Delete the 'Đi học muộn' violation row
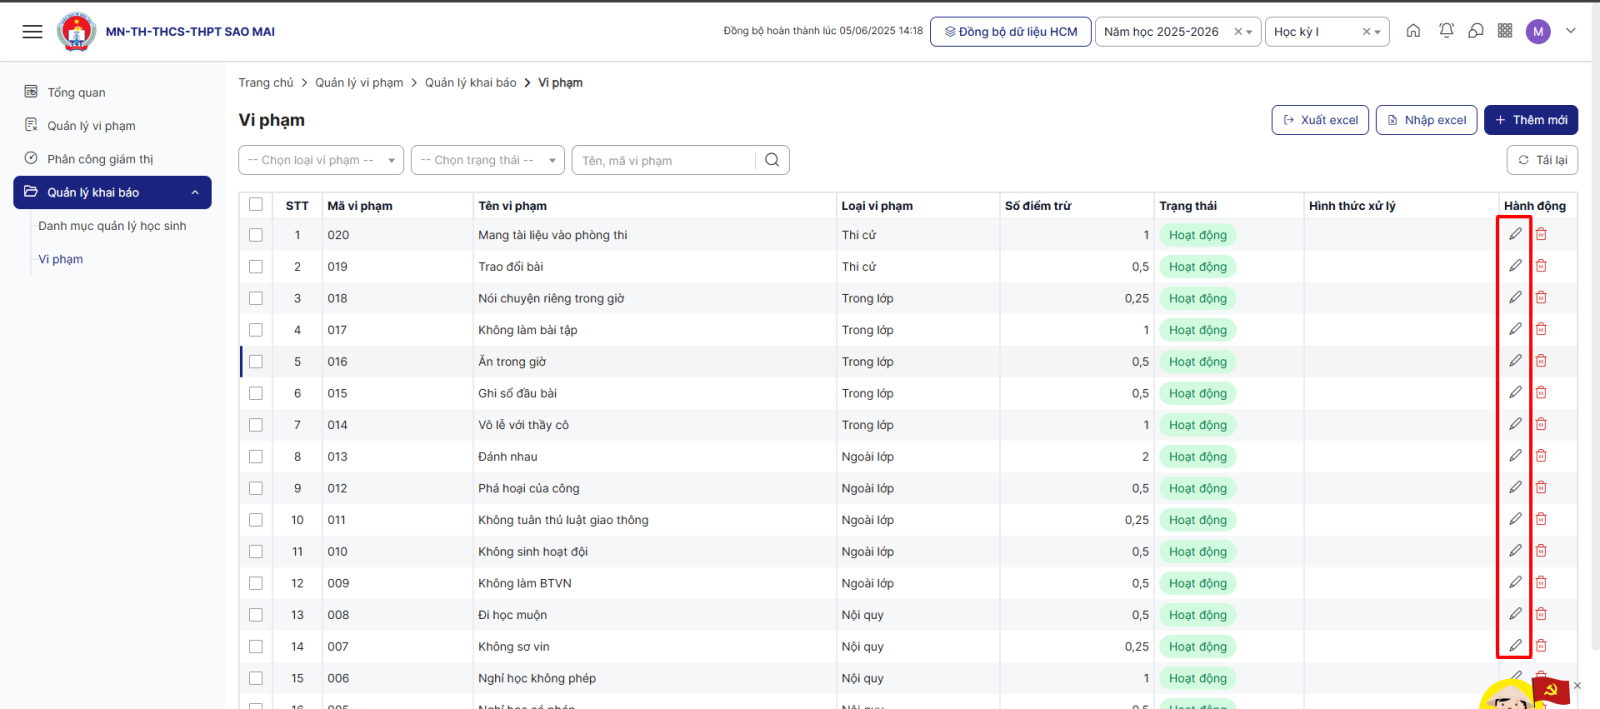The height and width of the screenshot is (709, 1600). click(x=1541, y=614)
